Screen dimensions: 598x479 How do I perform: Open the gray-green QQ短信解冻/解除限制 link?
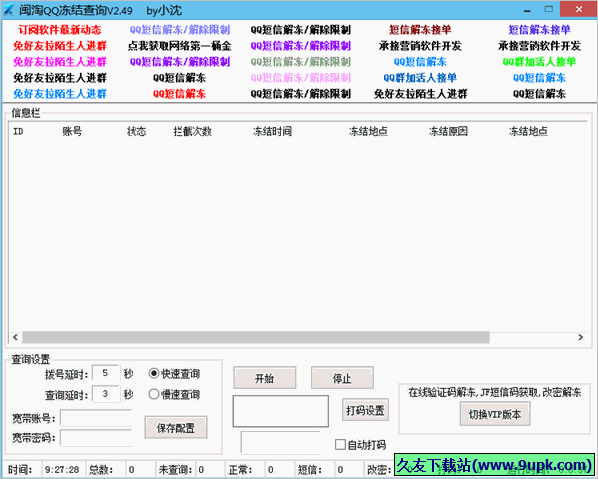coord(301,62)
